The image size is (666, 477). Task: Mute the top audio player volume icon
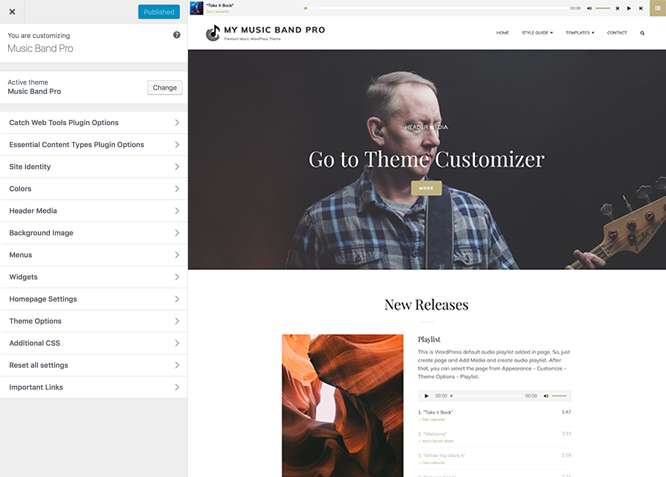click(x=590, y=8)
